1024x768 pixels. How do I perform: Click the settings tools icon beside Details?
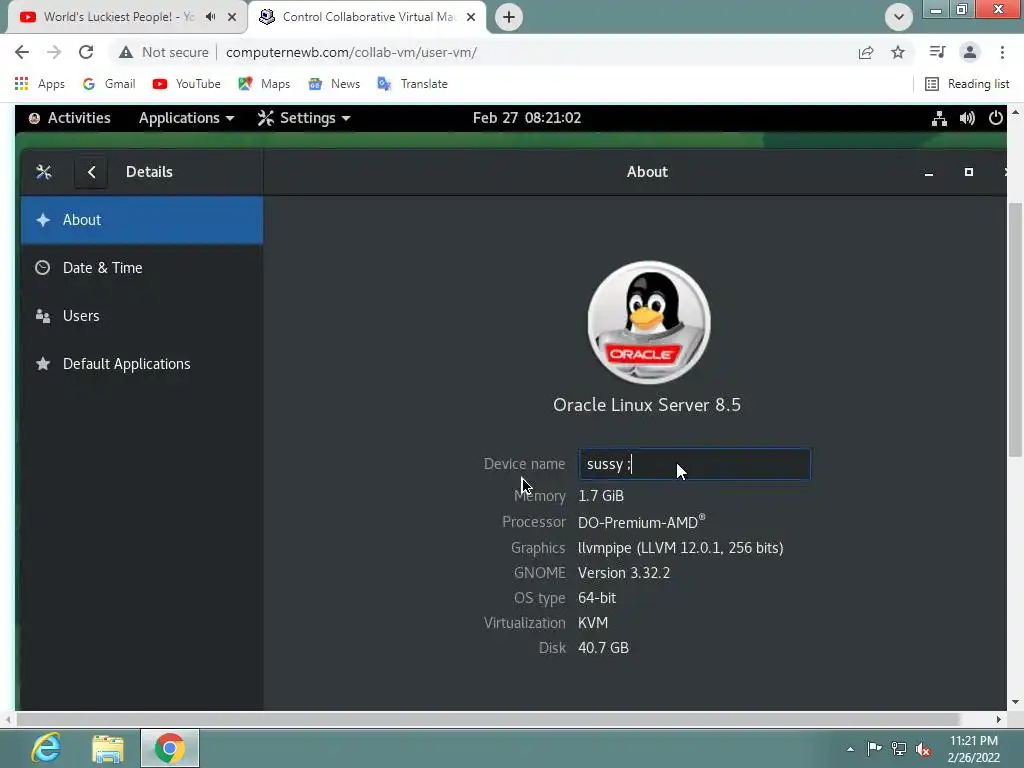(x=44, y=172)
